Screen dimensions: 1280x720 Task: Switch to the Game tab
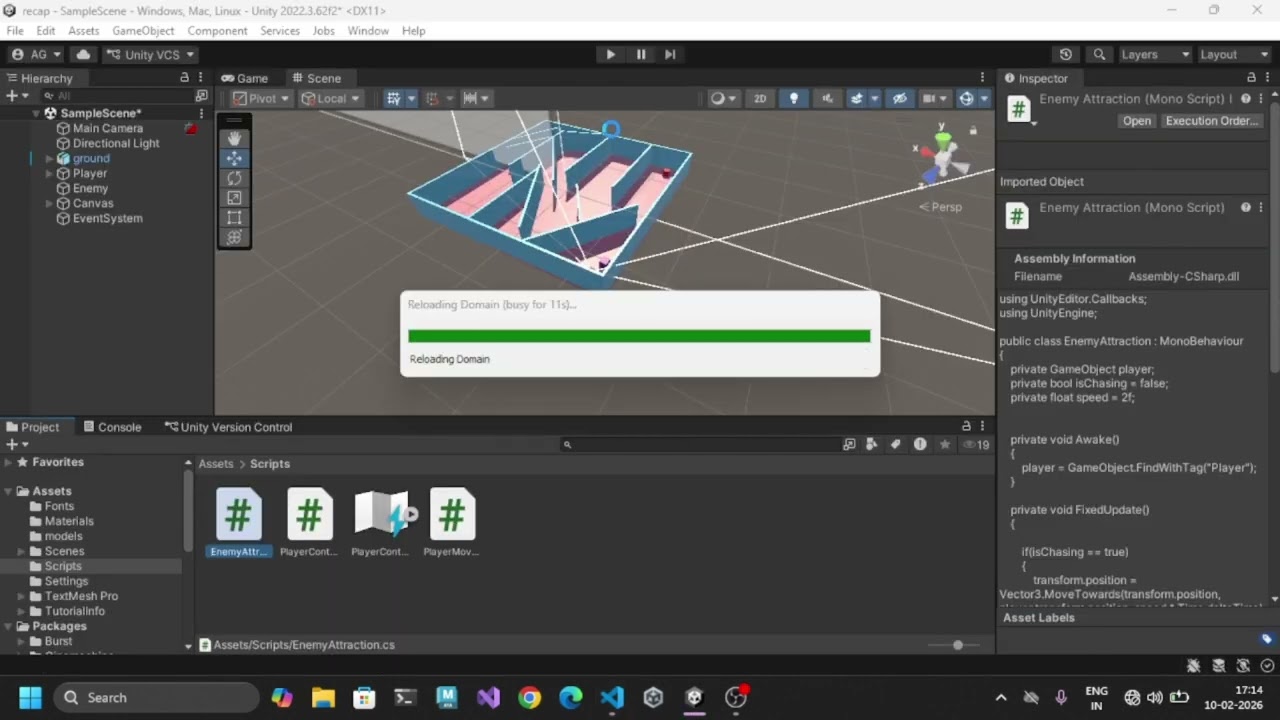pyautogui.click(x=245, y=78)
